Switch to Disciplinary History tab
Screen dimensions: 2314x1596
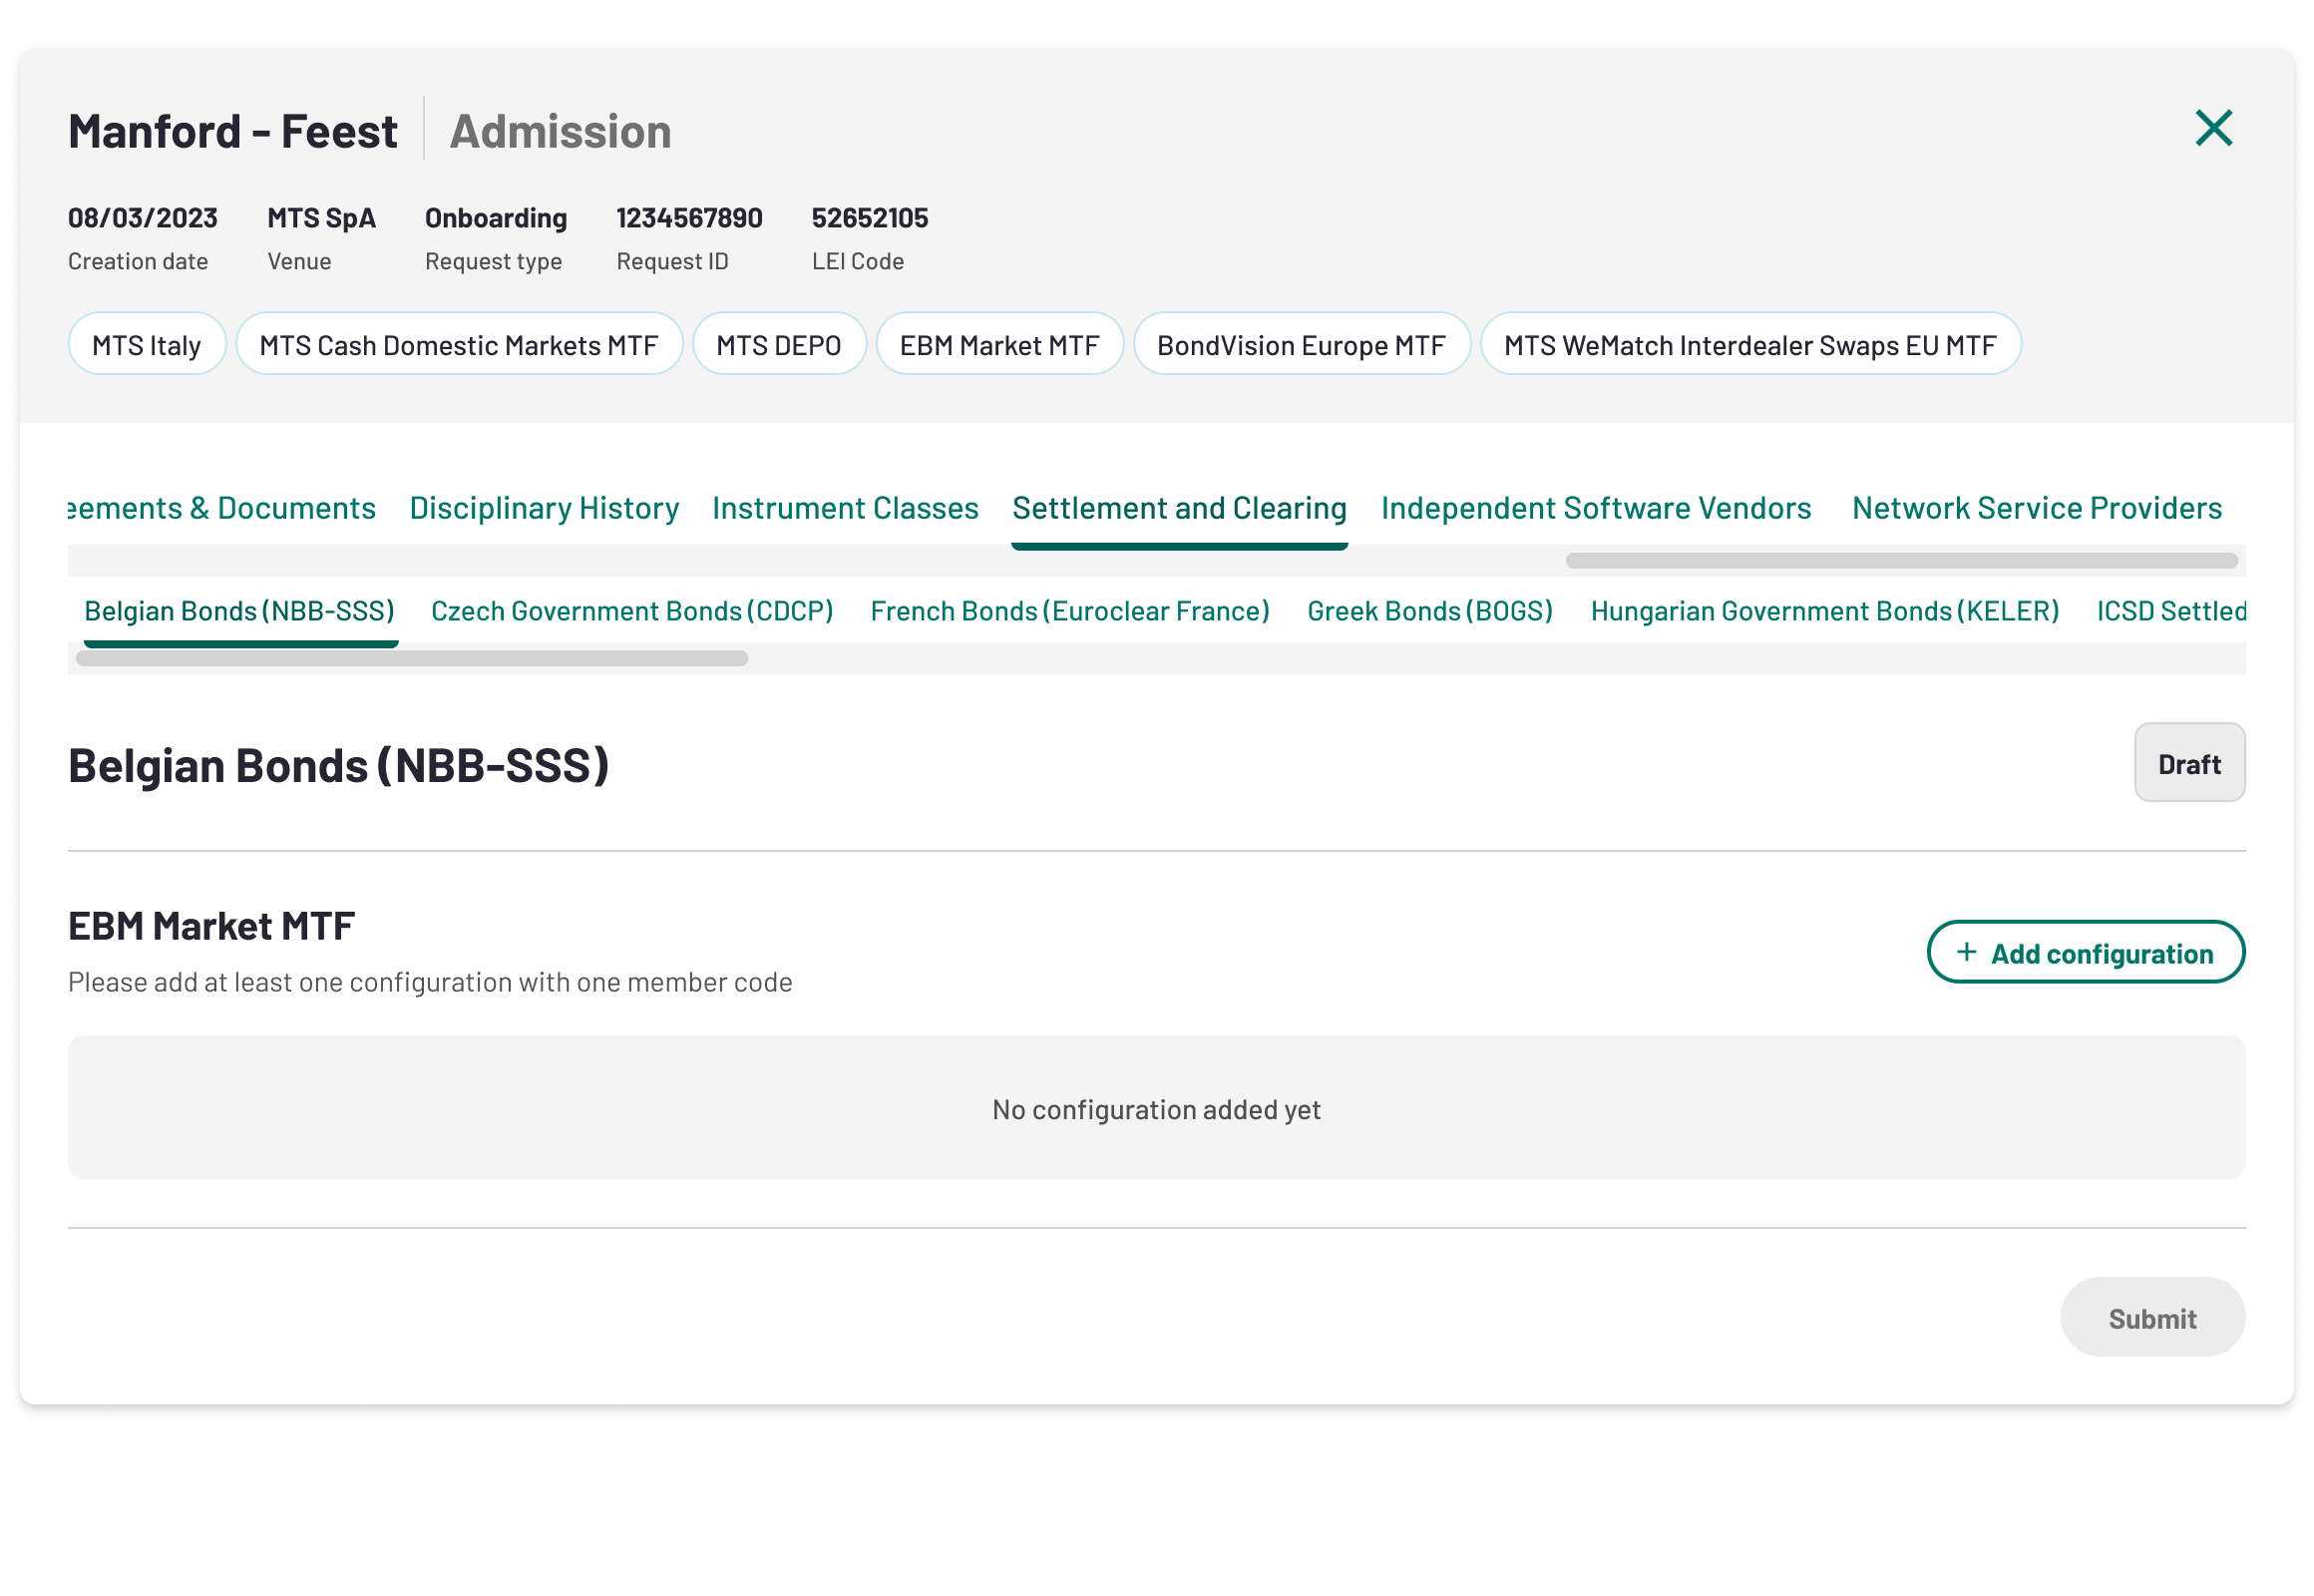coord(544,508)
